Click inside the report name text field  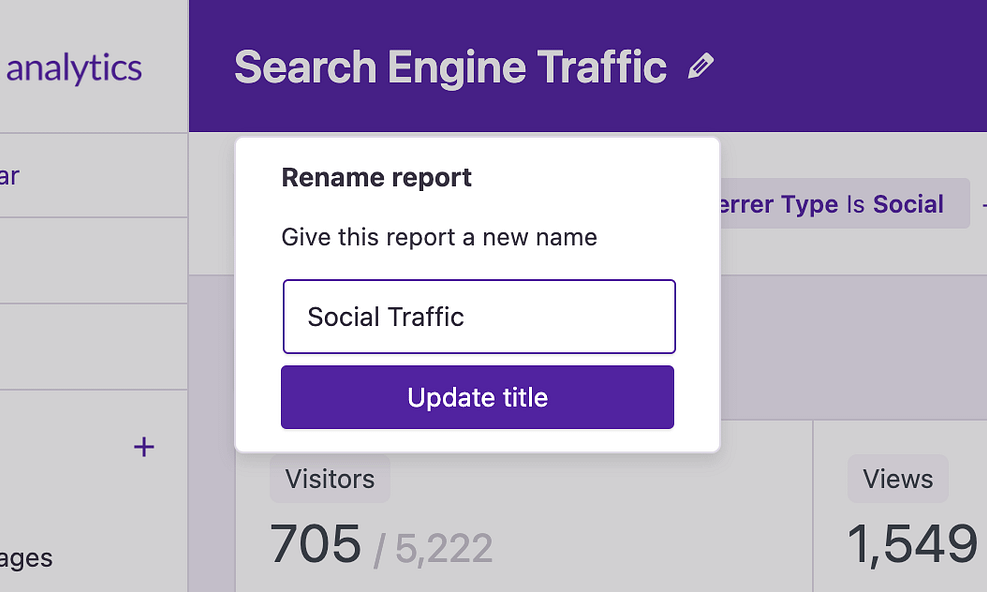tap(478, 316)
